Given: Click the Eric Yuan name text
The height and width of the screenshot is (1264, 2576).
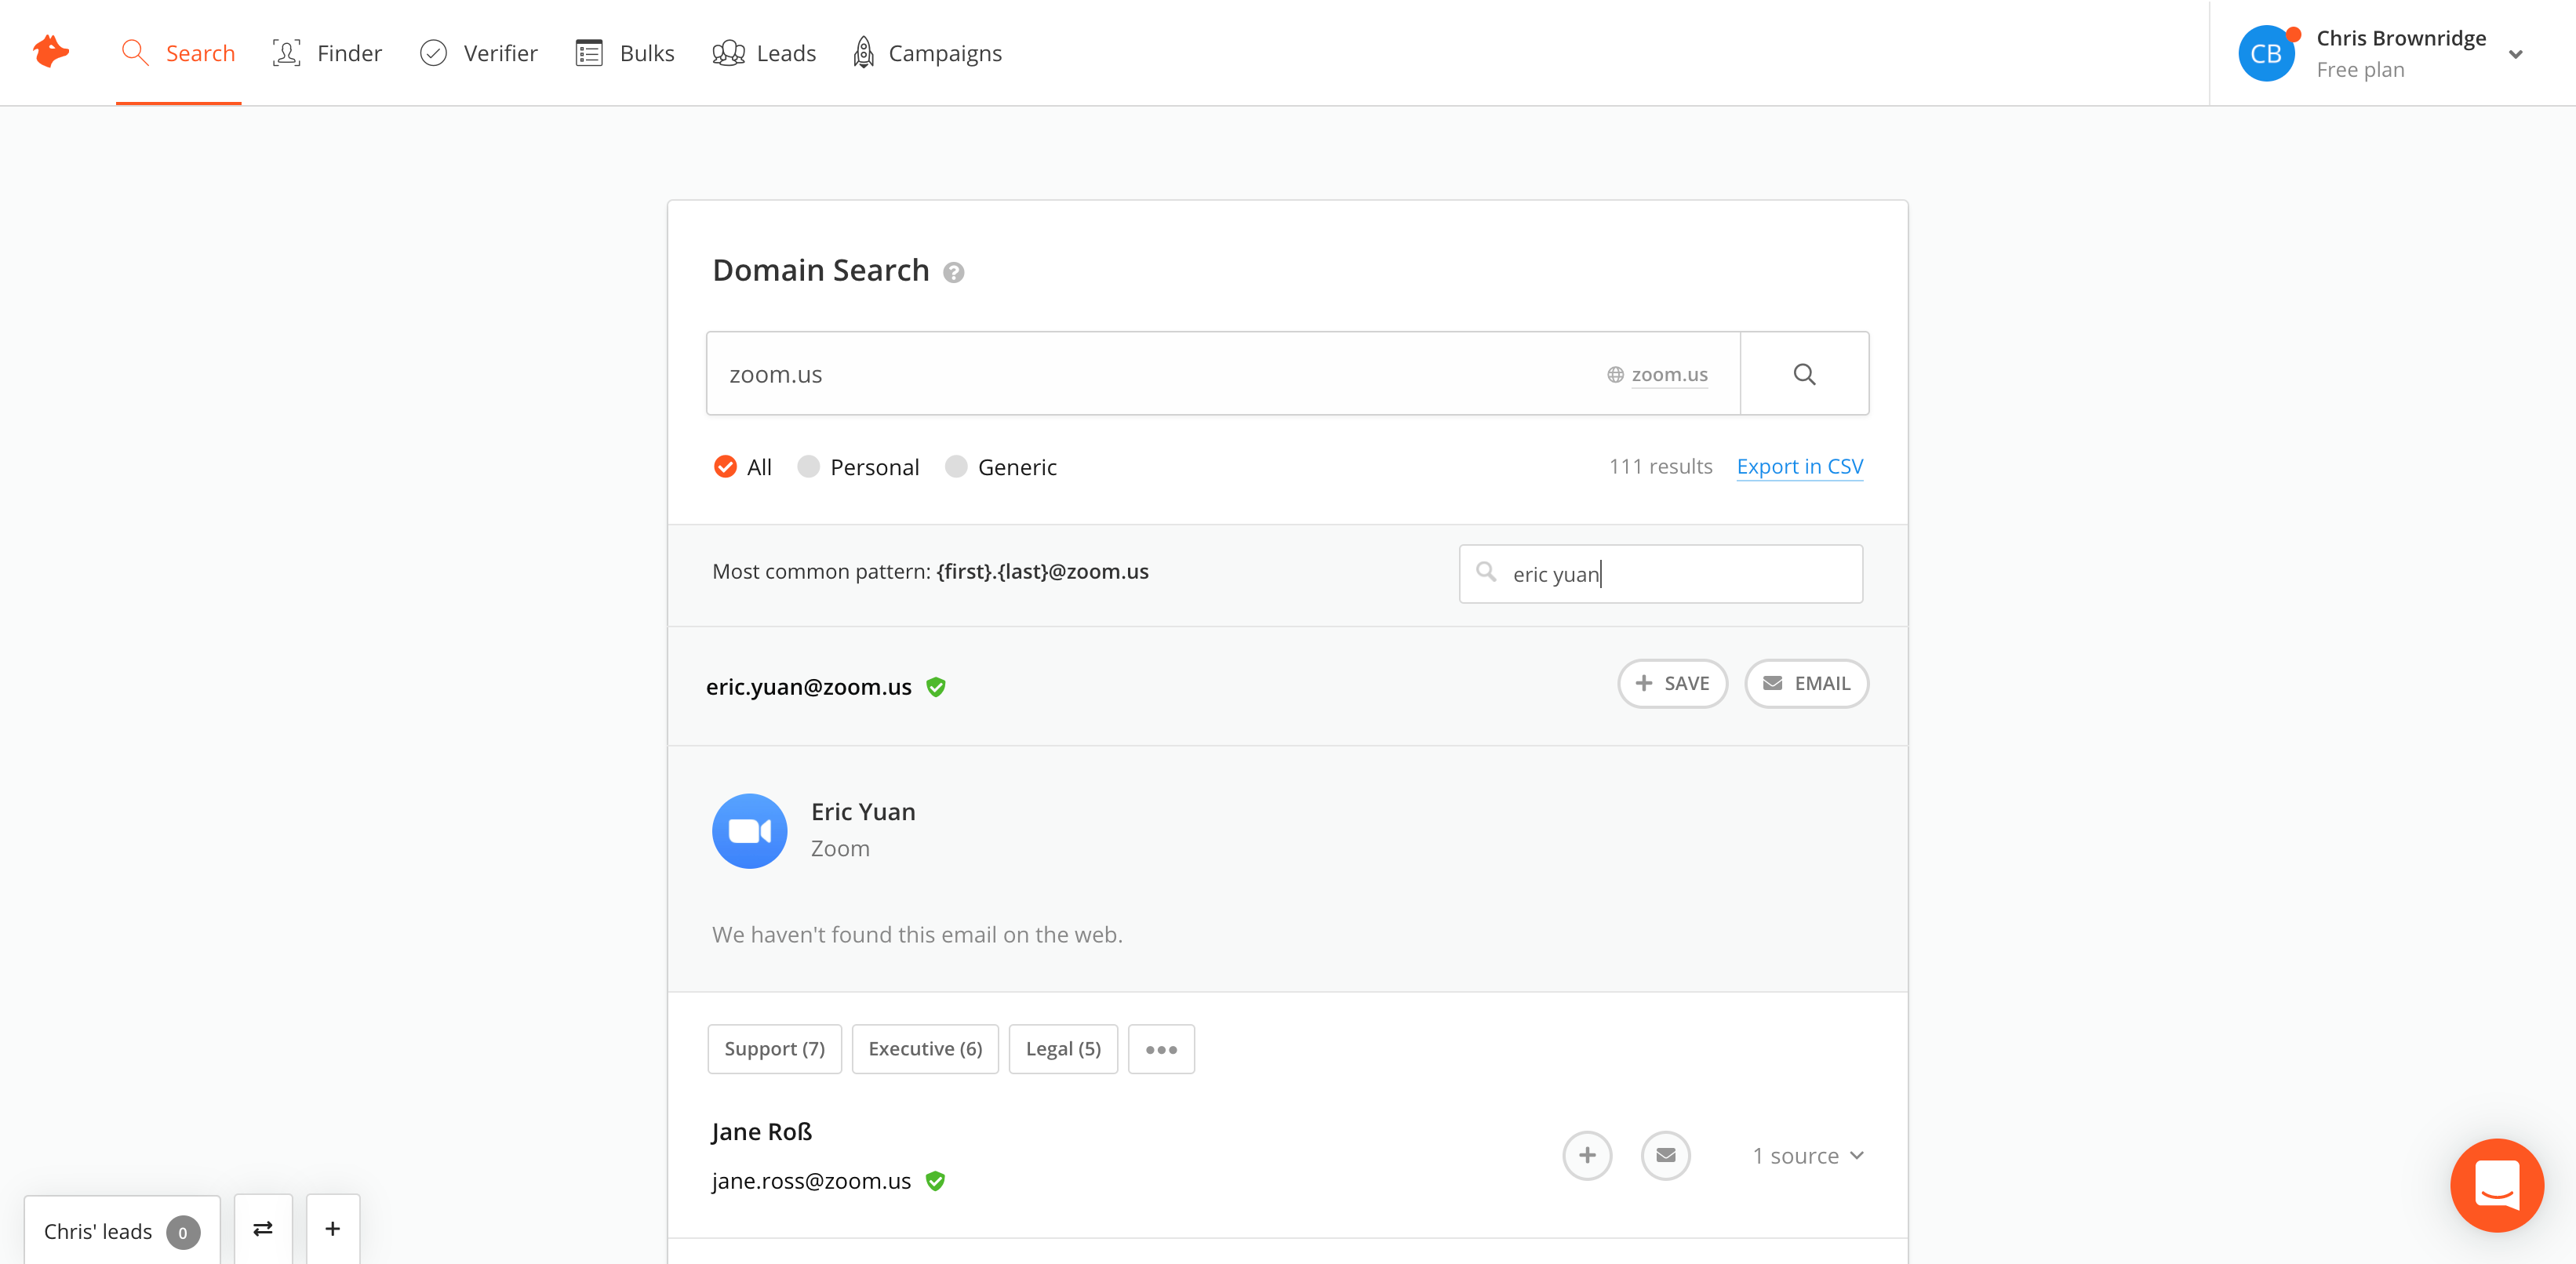Looking at the screenshot, I should (863, 812).
